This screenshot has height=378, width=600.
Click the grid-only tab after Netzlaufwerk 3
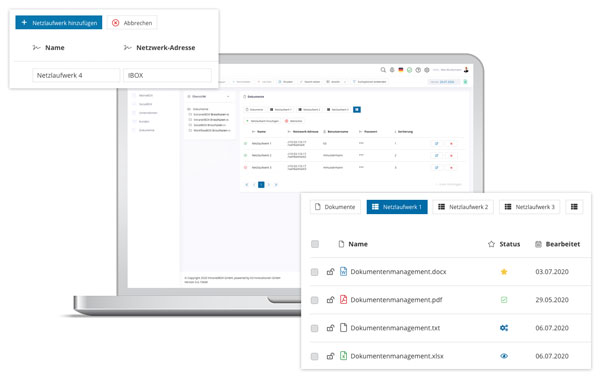tap(574, 207)
